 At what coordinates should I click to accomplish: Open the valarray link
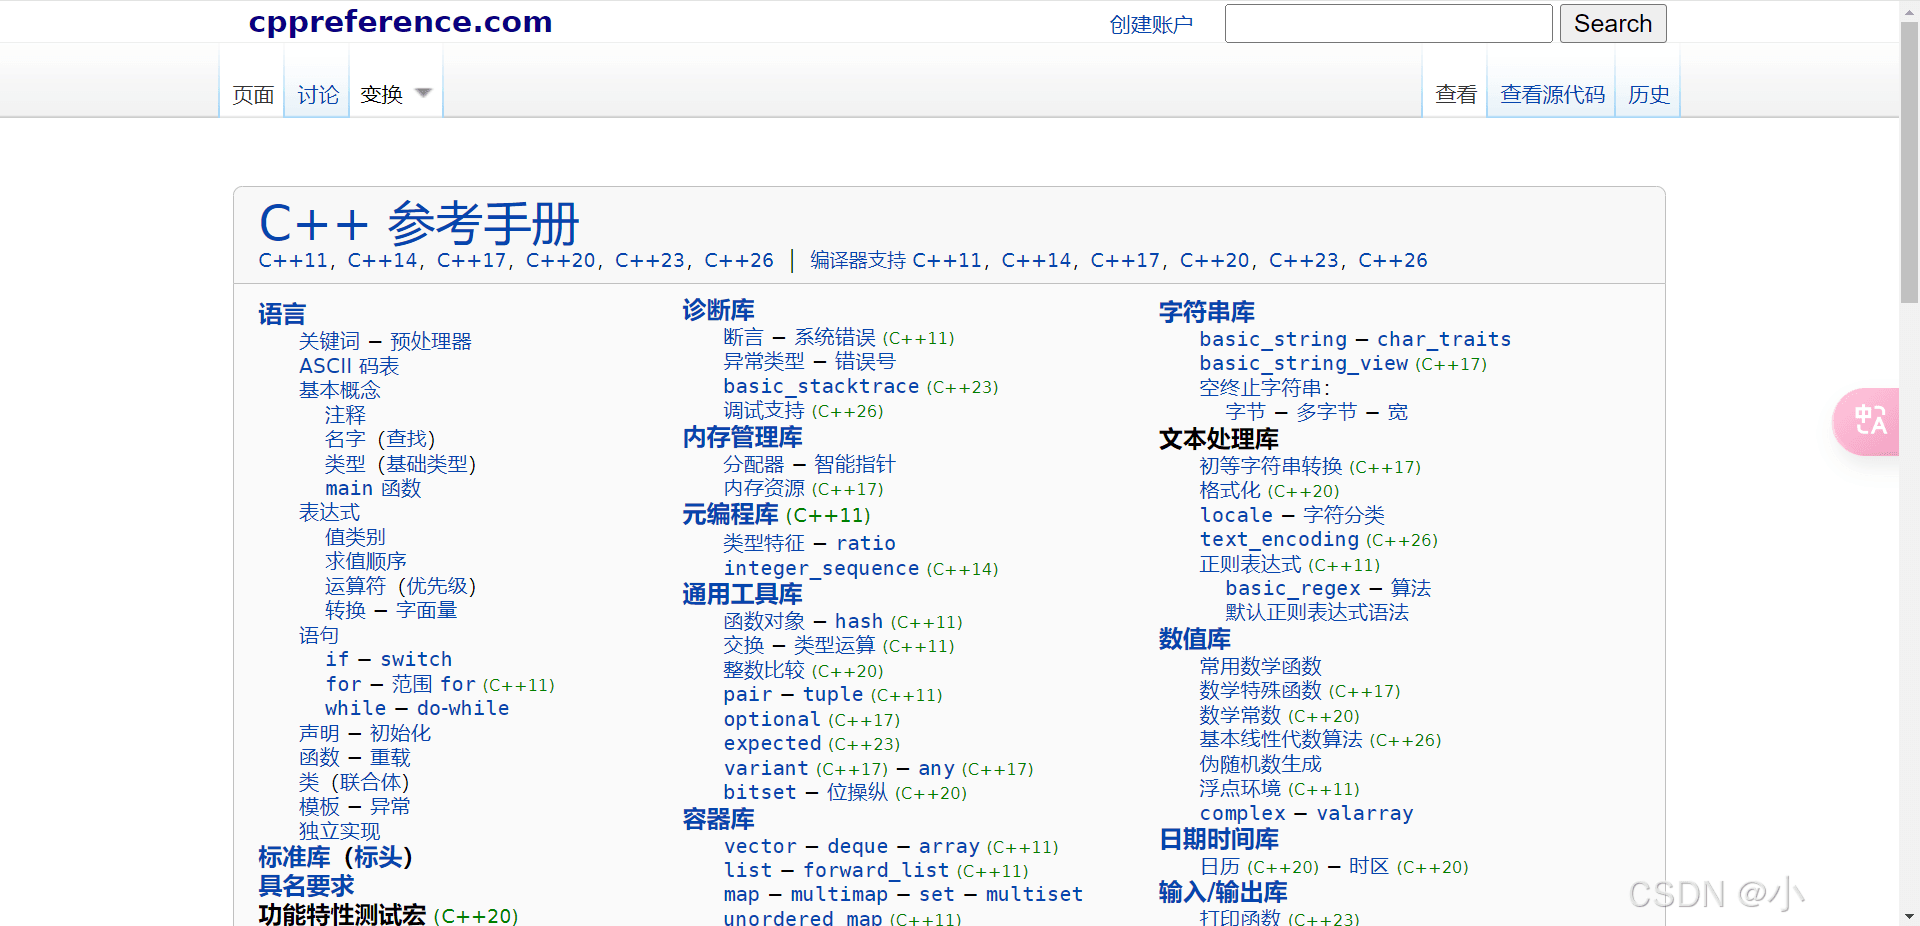[1365, 813]
